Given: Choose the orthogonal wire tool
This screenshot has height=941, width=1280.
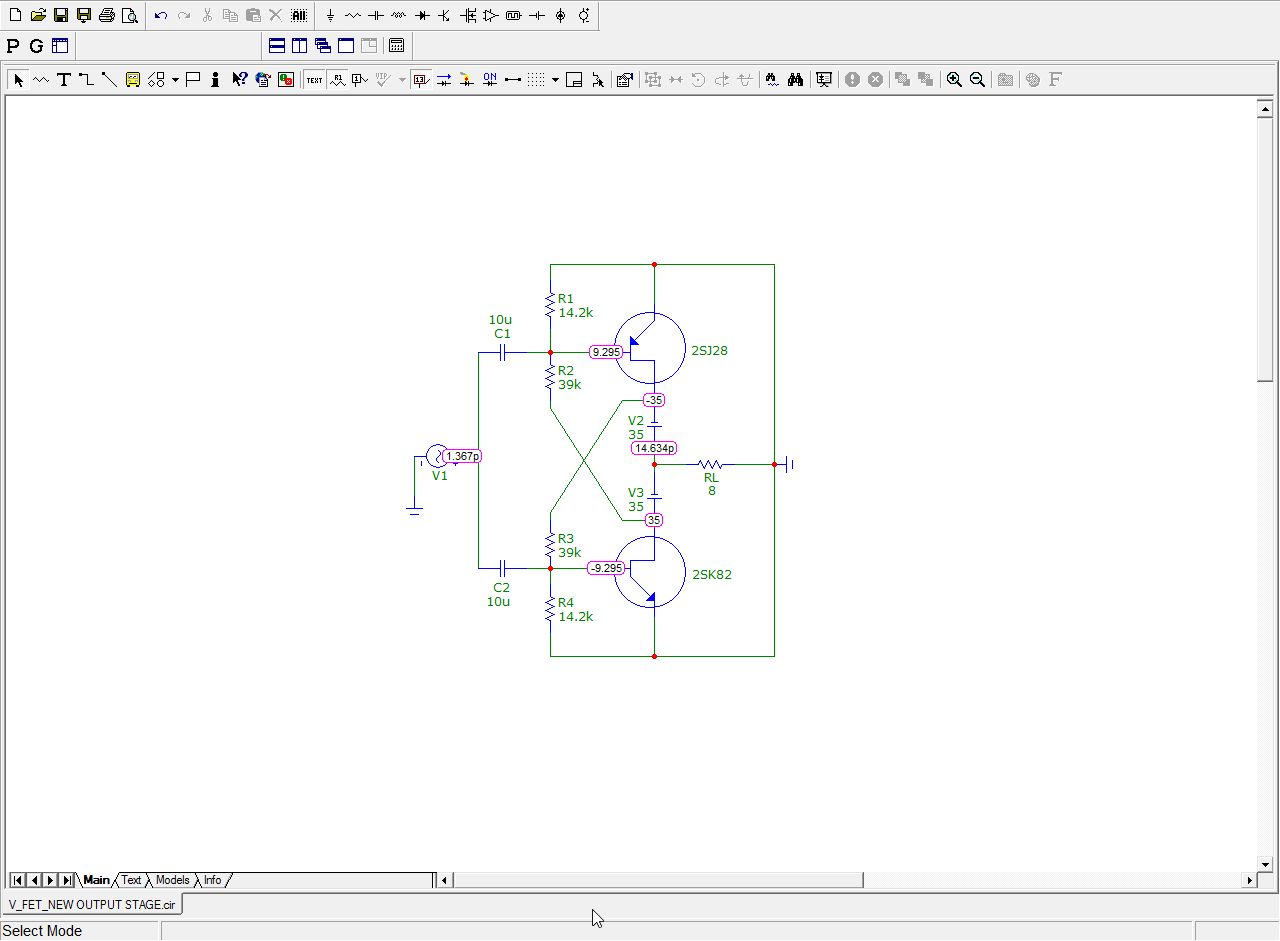Looking at the screenshot, I should (x=86, y=80).
